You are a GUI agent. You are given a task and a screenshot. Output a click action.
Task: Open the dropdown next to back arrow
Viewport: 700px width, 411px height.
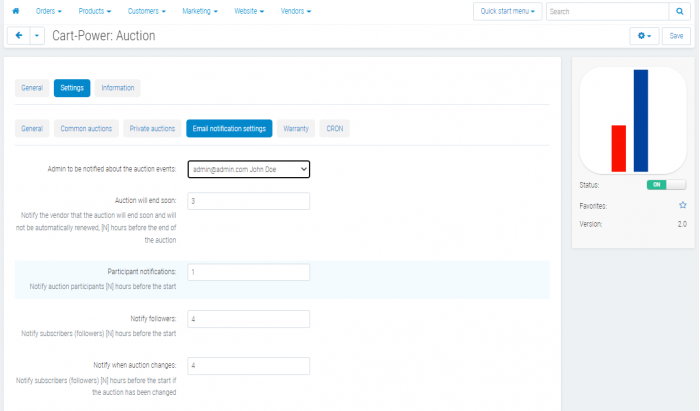click(37, 36)
